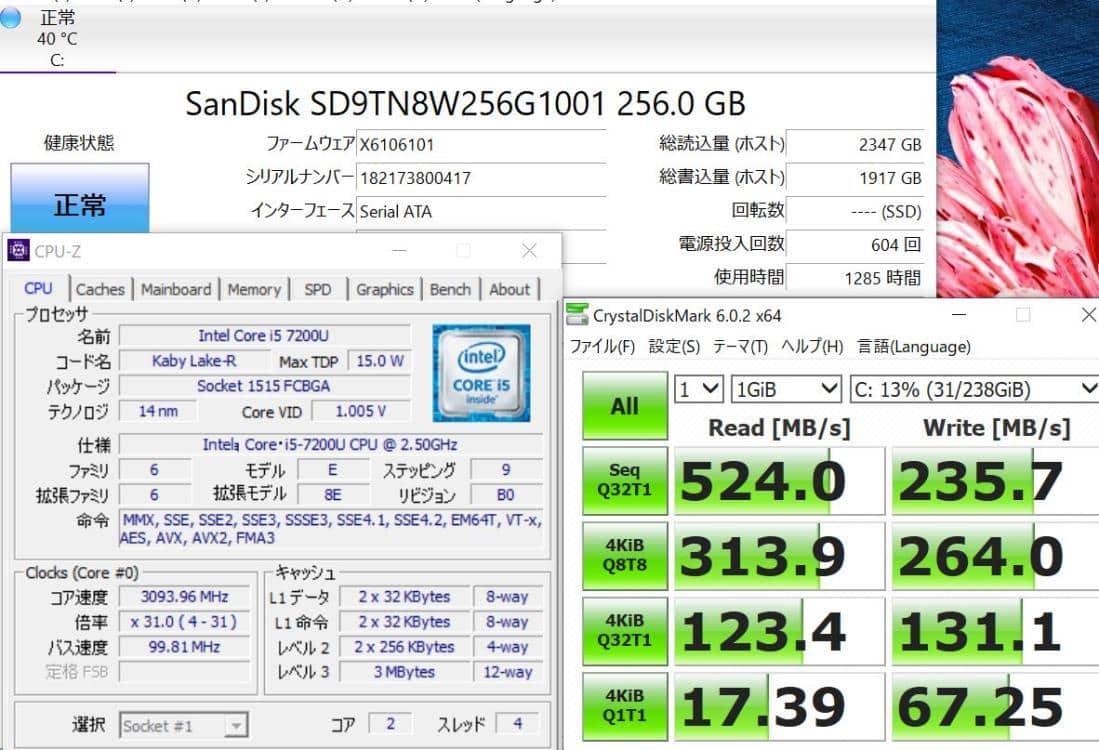This screenshot has height=750, width=1099.
Task: Click the sequential write result 235.7
Action: tap(995, 481)
